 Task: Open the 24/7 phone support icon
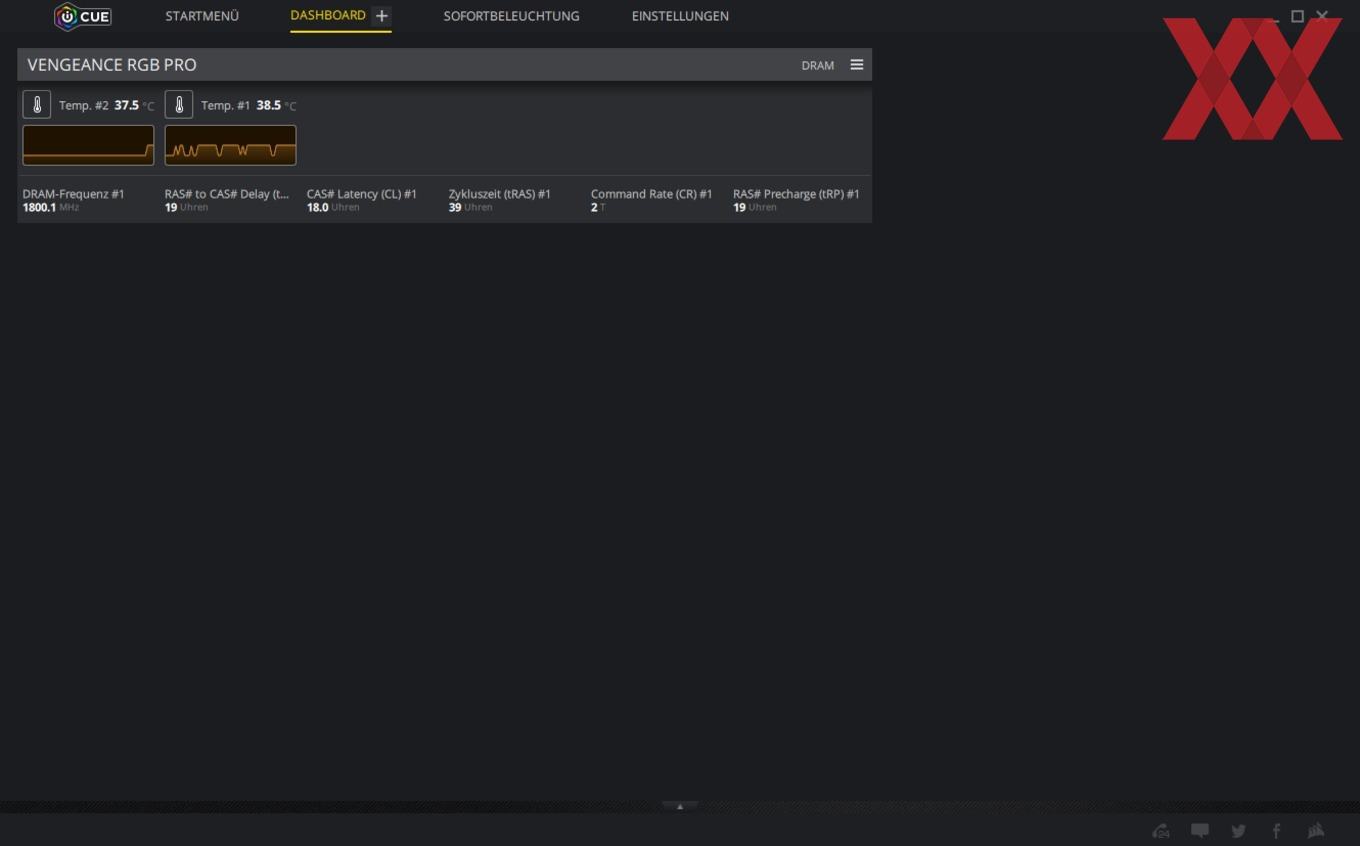click(x=1161, y=830)
